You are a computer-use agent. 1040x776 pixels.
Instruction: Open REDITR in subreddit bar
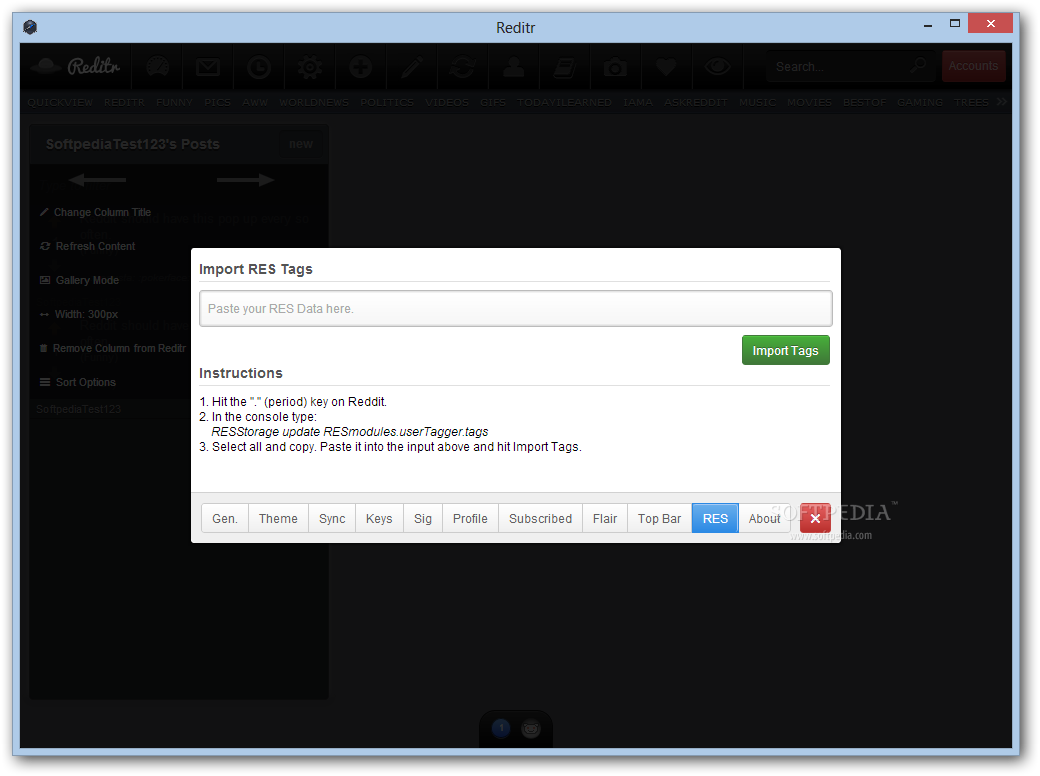[x=124, y=102]
